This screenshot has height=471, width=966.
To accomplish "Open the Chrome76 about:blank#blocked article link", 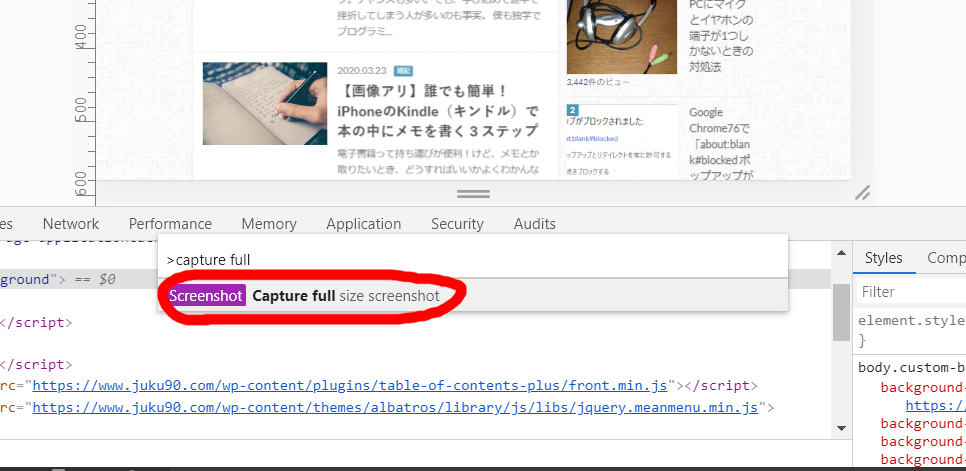I will tap(721, 145).
